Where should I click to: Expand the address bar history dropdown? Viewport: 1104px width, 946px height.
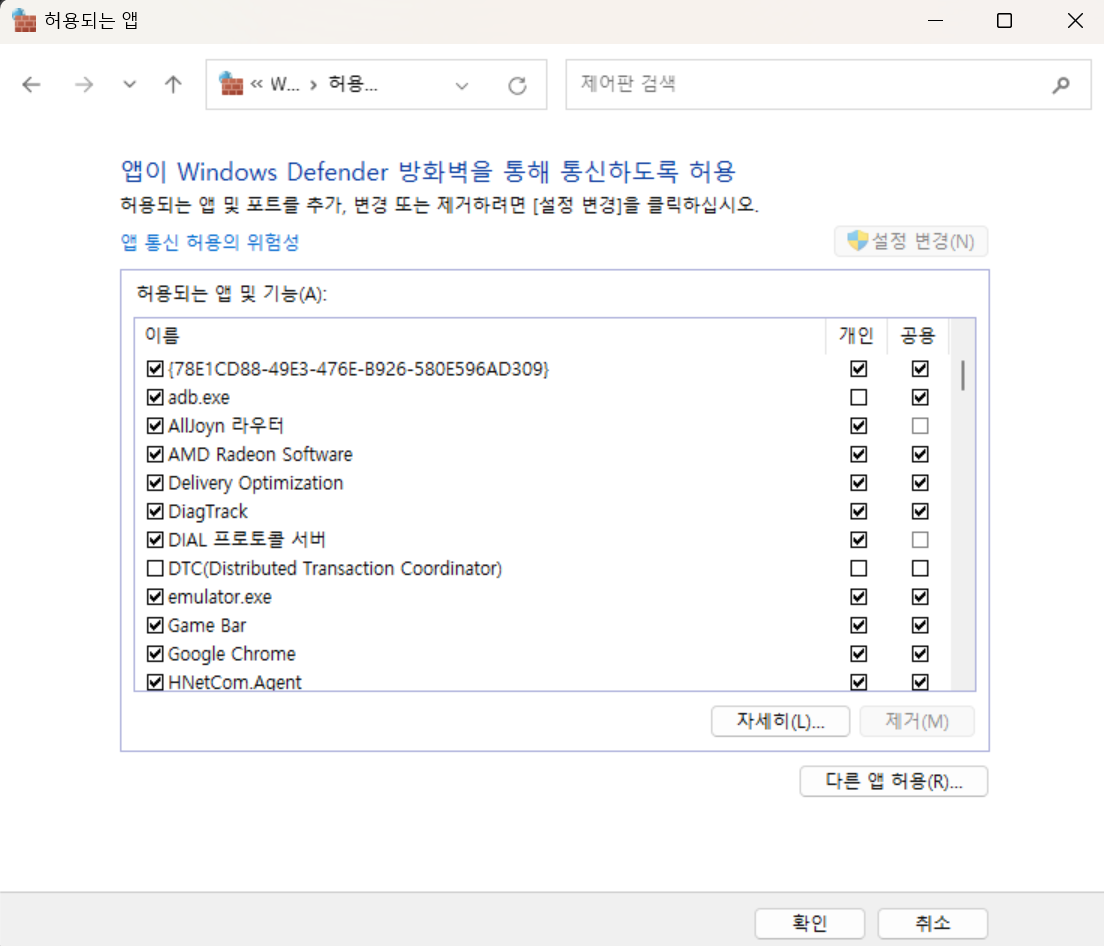(462, 86)
